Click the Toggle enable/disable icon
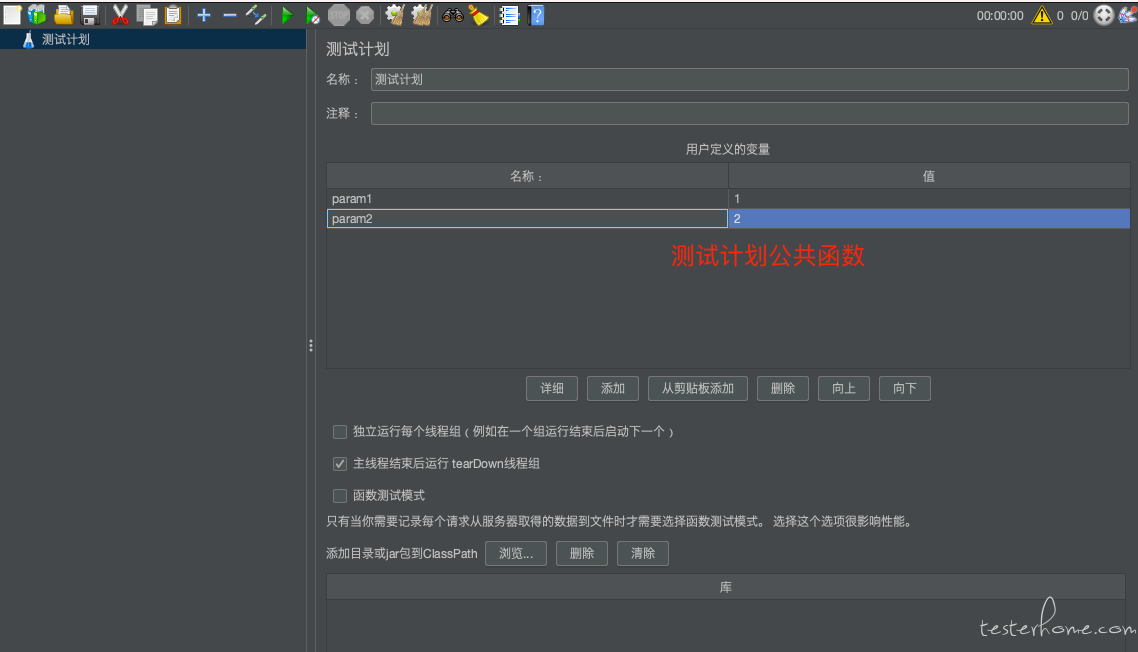The width and height of the screenshot is (1138, 652). point(255,15)
